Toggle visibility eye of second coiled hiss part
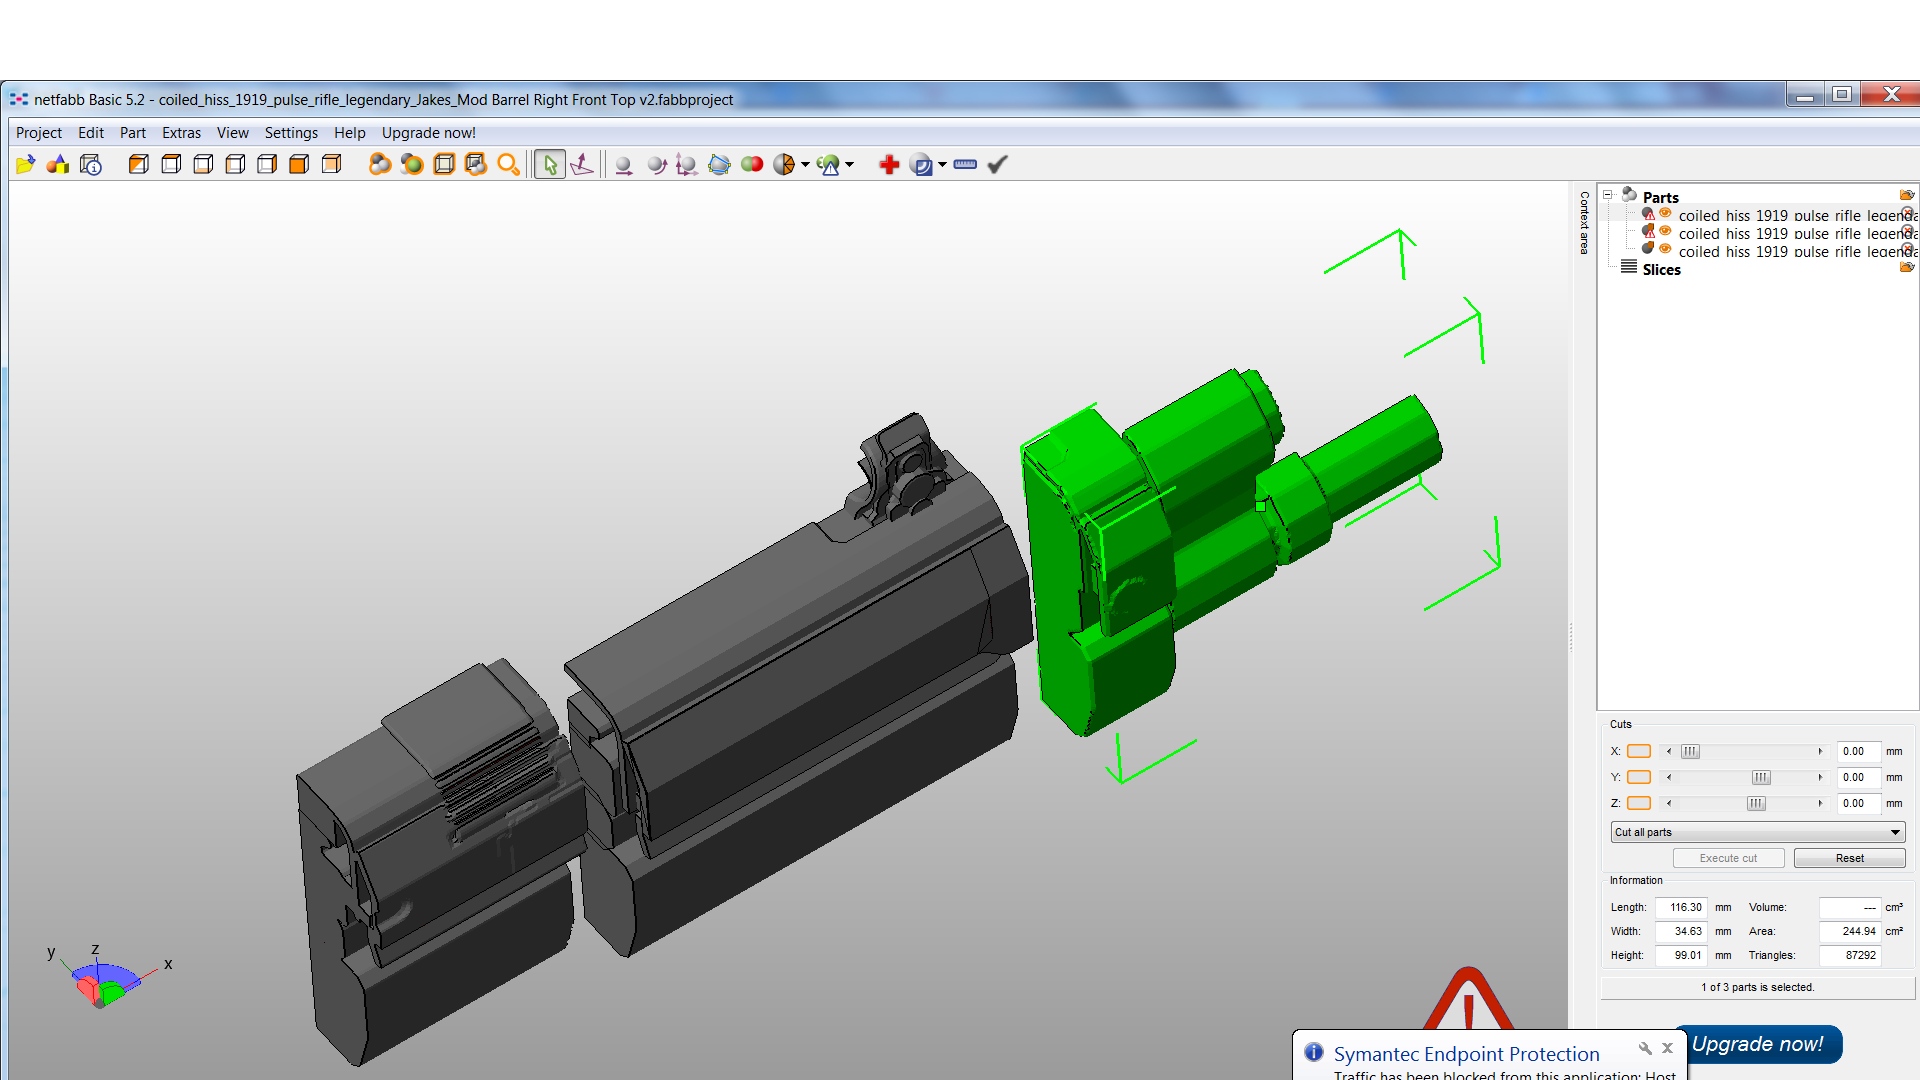 pos(1665,232)
